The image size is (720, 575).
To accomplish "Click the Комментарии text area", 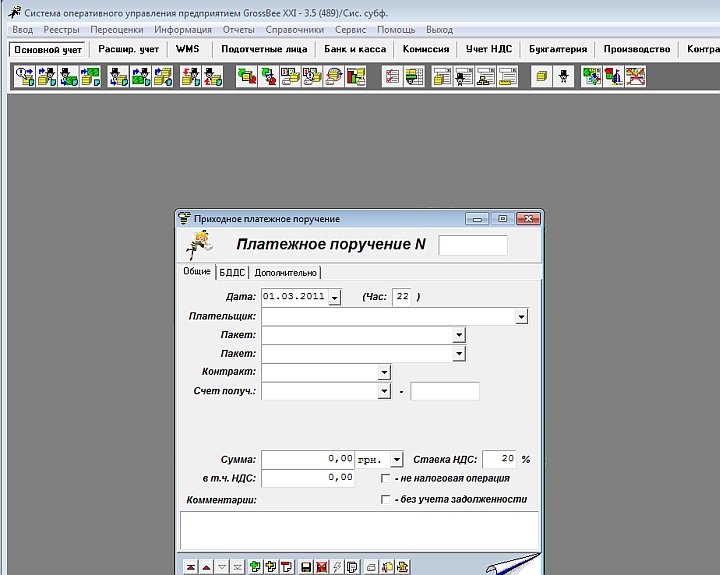I will (358, 530).
